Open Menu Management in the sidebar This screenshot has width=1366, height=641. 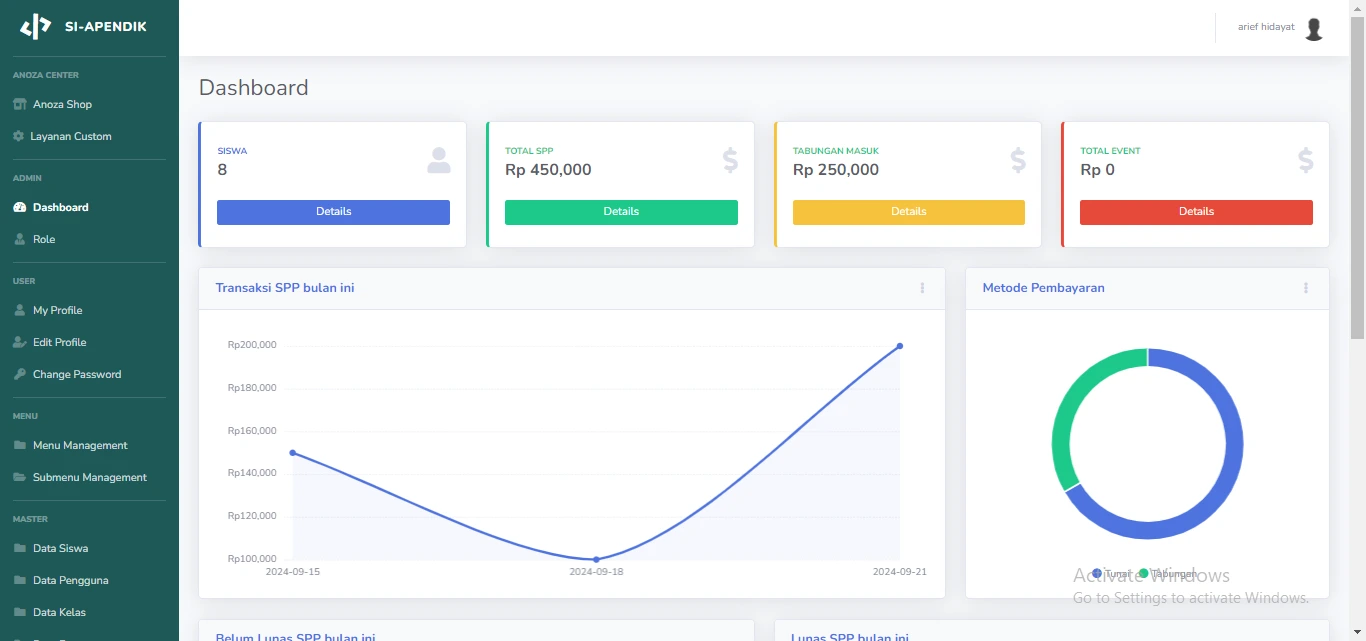click(80, 445)
